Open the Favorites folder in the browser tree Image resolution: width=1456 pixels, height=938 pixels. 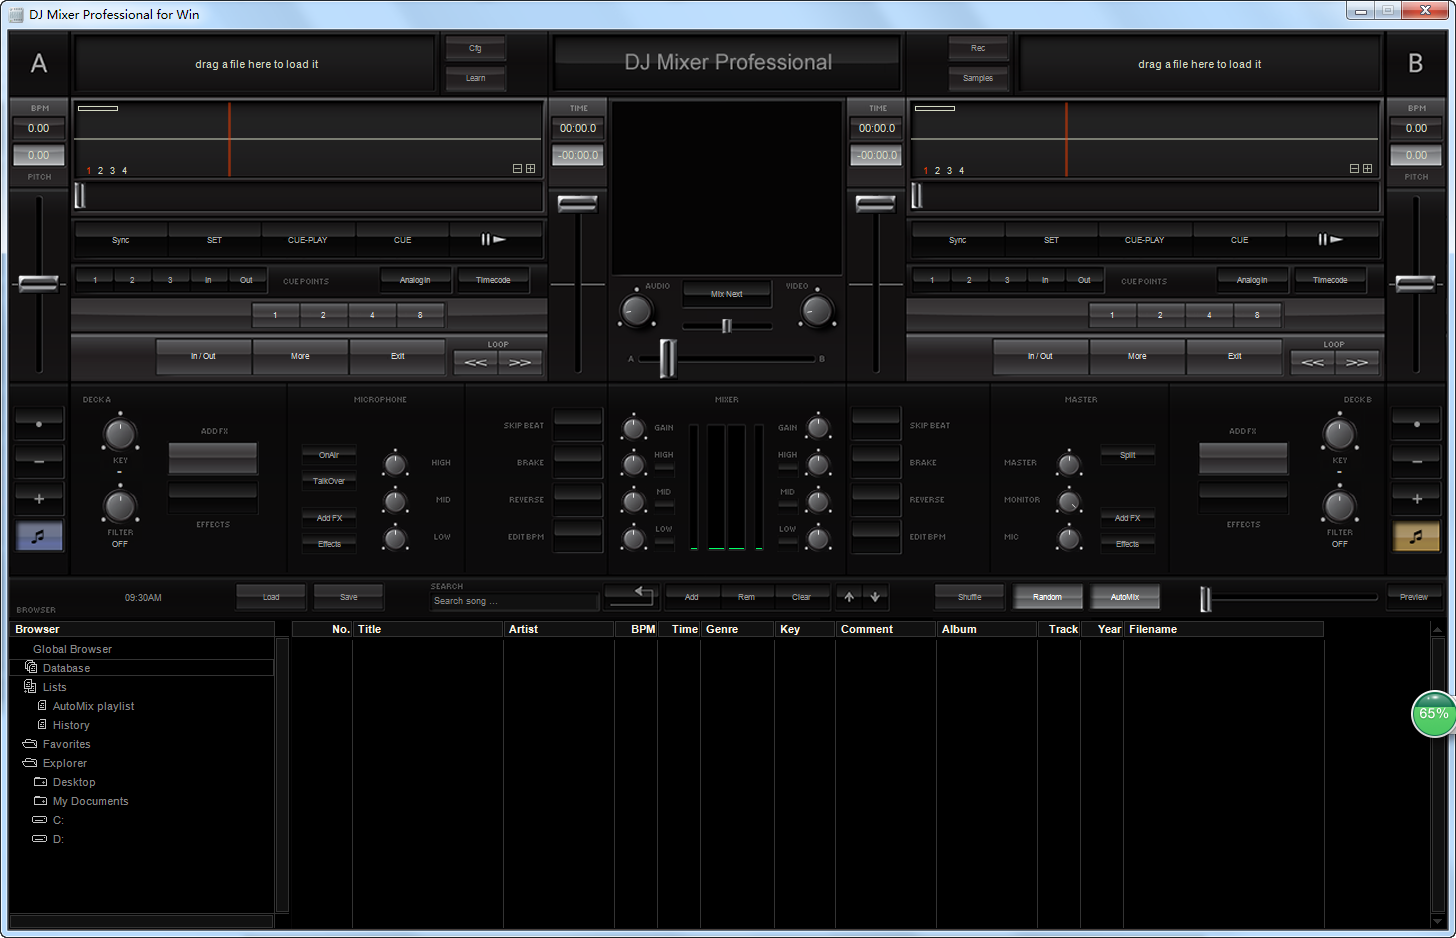[x=66, y=744]
